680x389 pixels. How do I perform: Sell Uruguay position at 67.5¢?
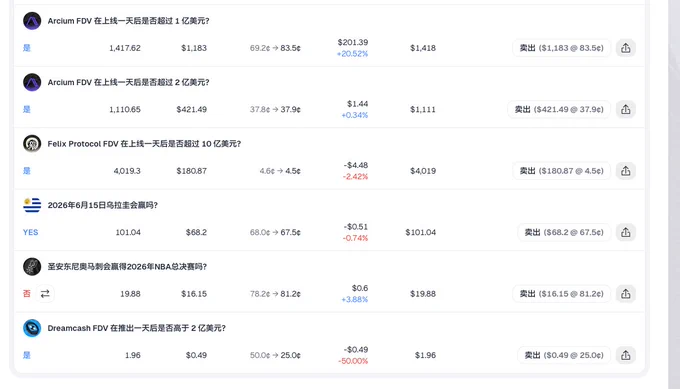(564, 232)
